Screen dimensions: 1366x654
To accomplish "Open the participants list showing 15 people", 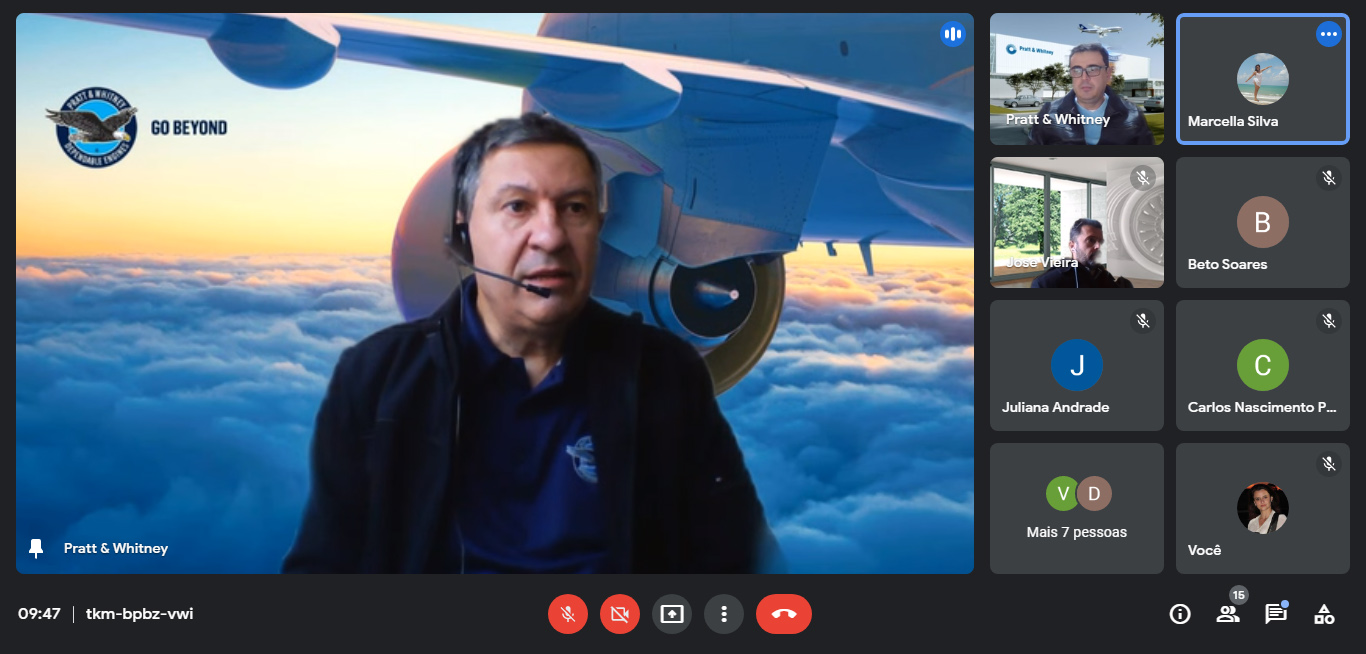I will click(x=1228, y=614).
